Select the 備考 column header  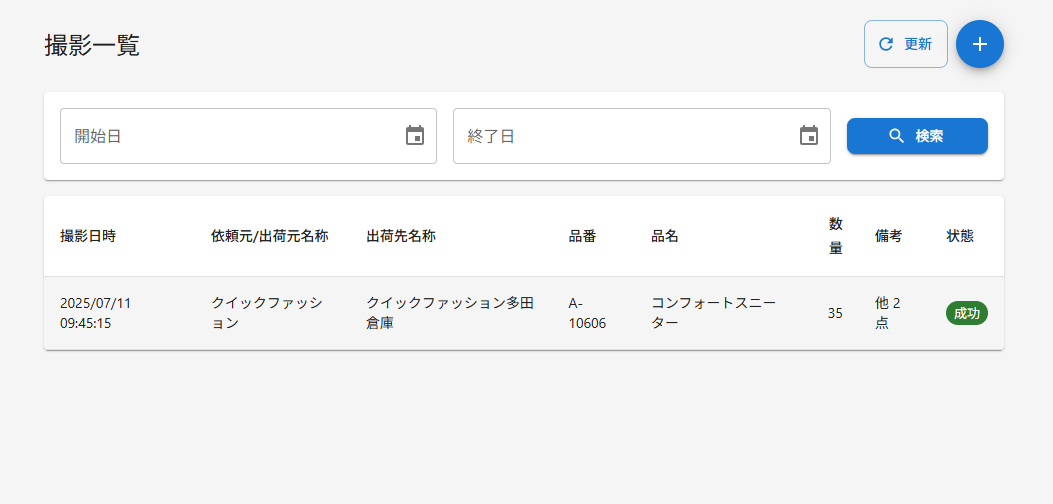(x=888, y=237)
